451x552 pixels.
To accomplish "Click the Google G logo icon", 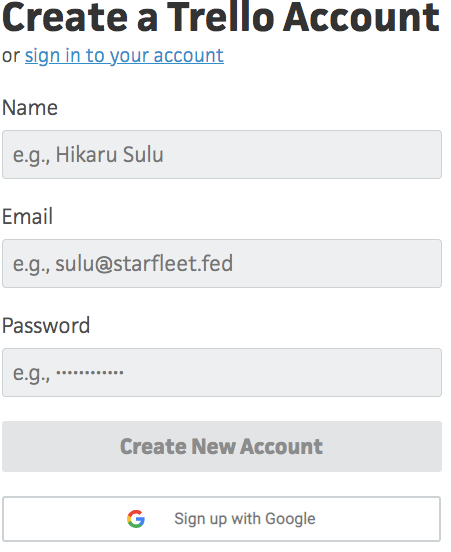I will click(x=136, y=519).
